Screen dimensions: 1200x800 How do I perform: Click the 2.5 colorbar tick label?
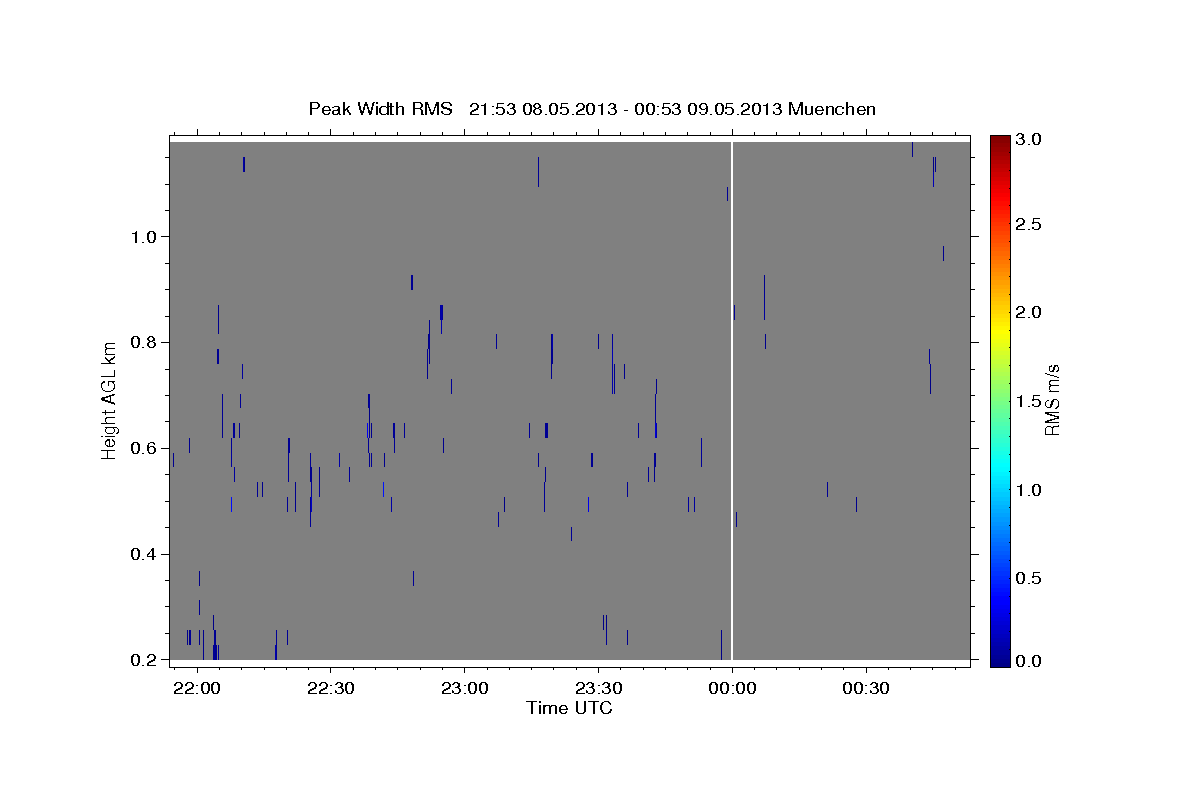(1029, 224)
